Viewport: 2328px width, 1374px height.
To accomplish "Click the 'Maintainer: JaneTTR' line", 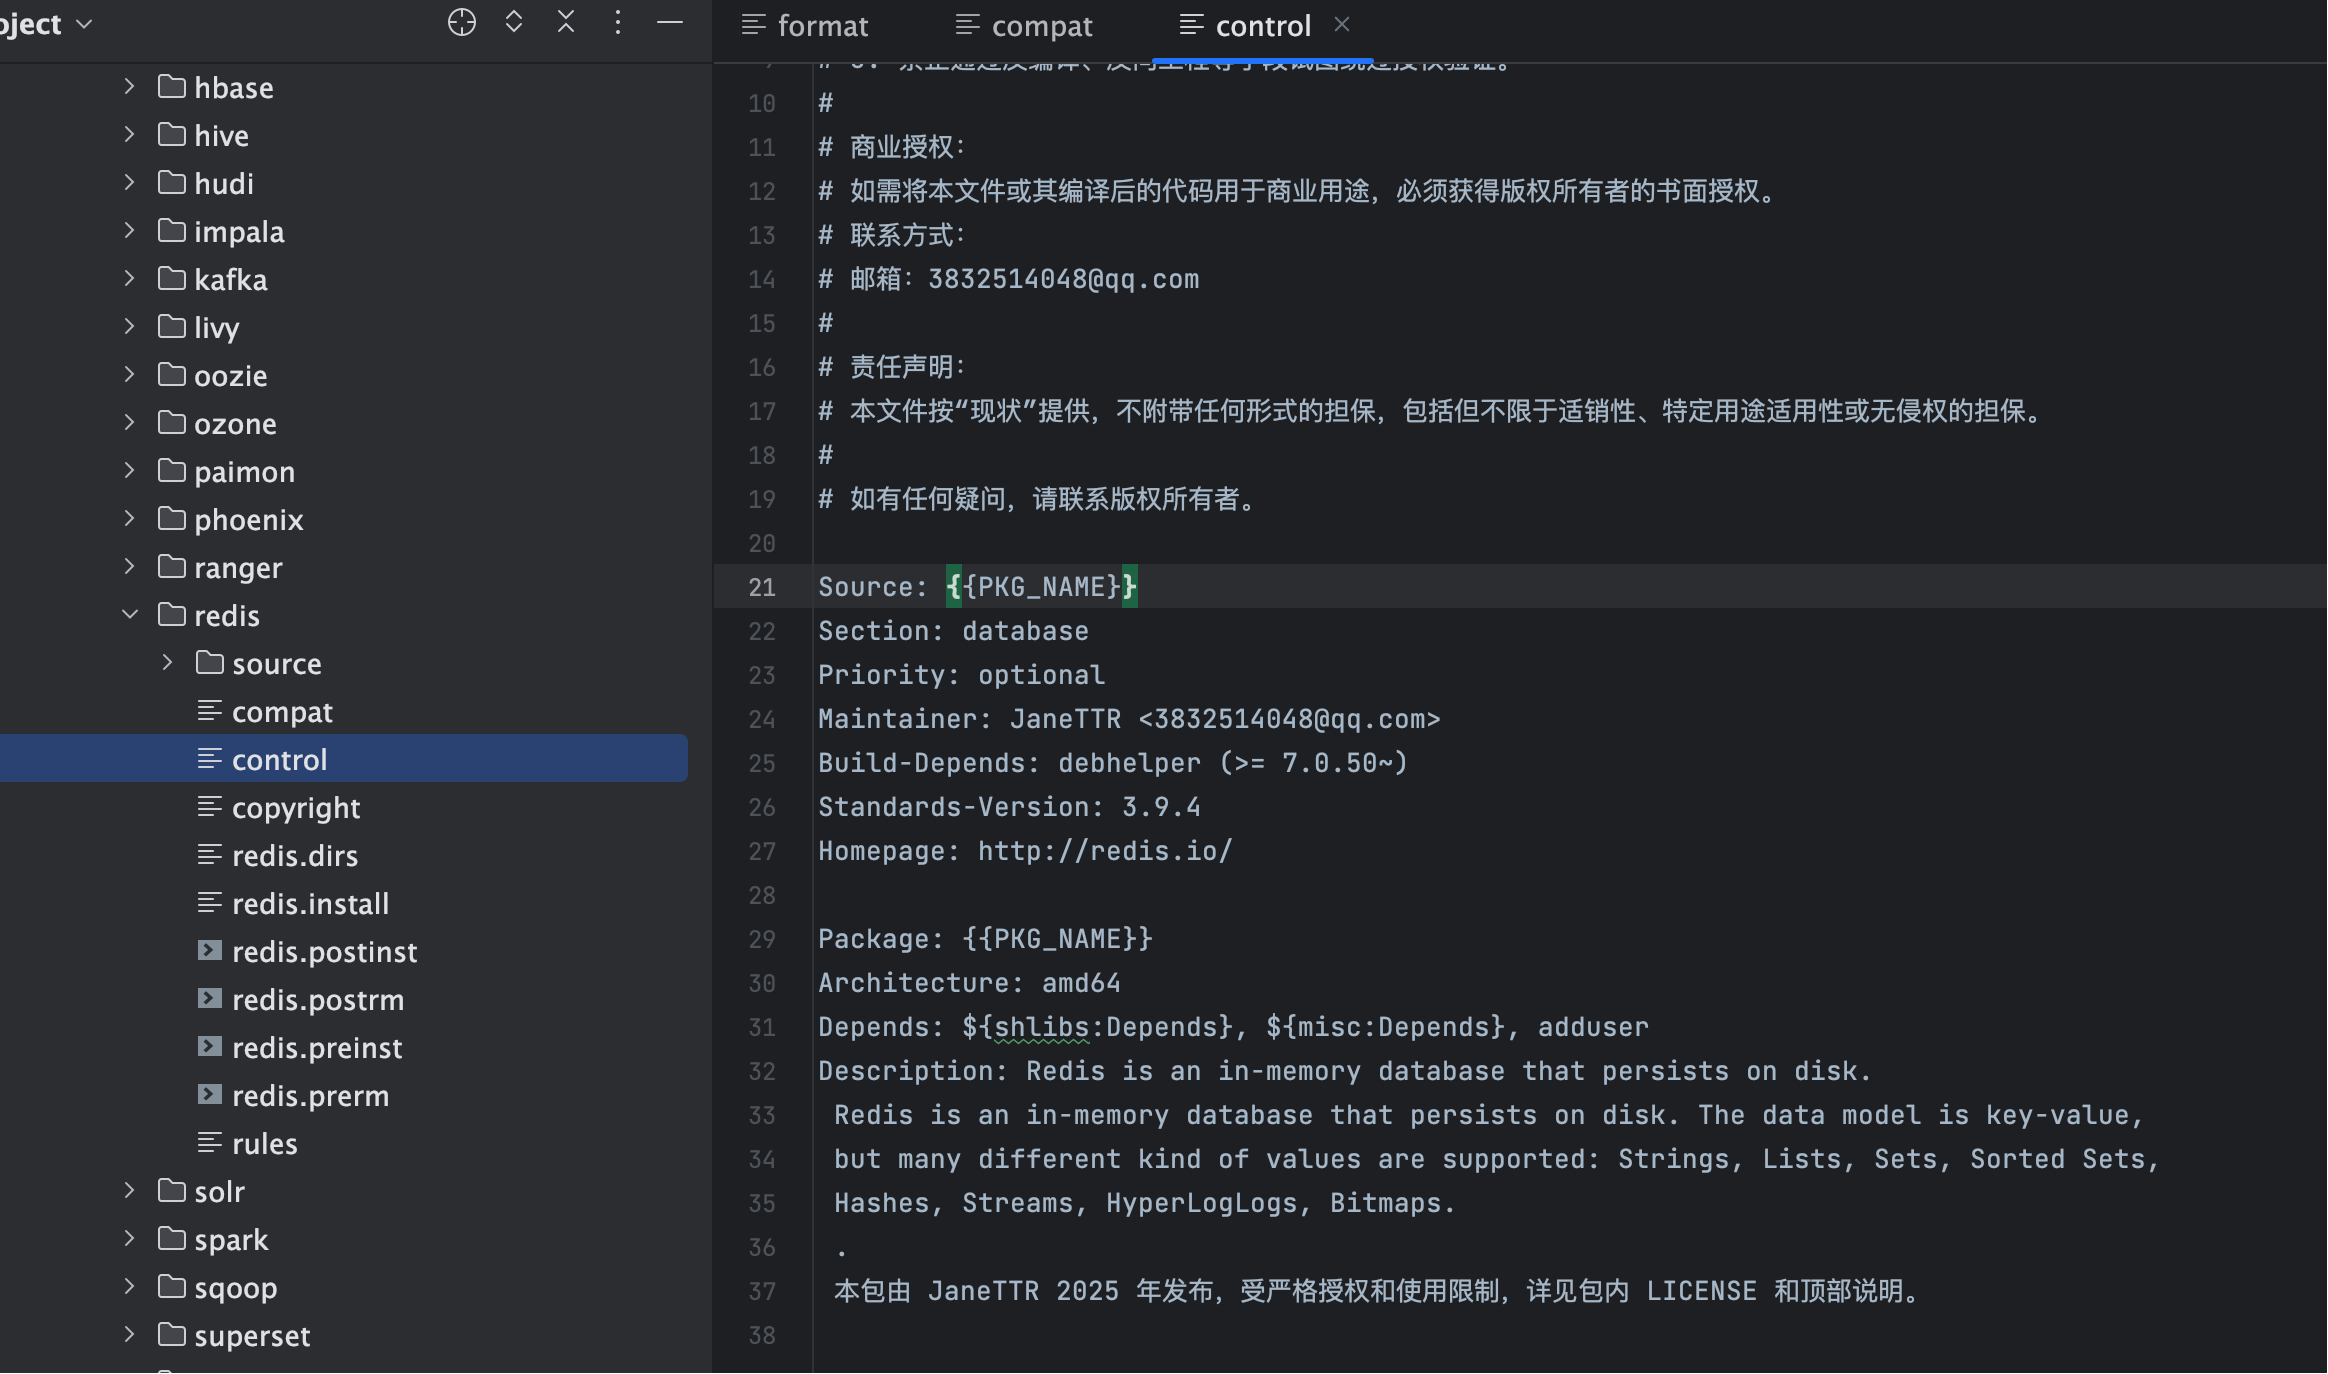I will (x=1129, y=719).
